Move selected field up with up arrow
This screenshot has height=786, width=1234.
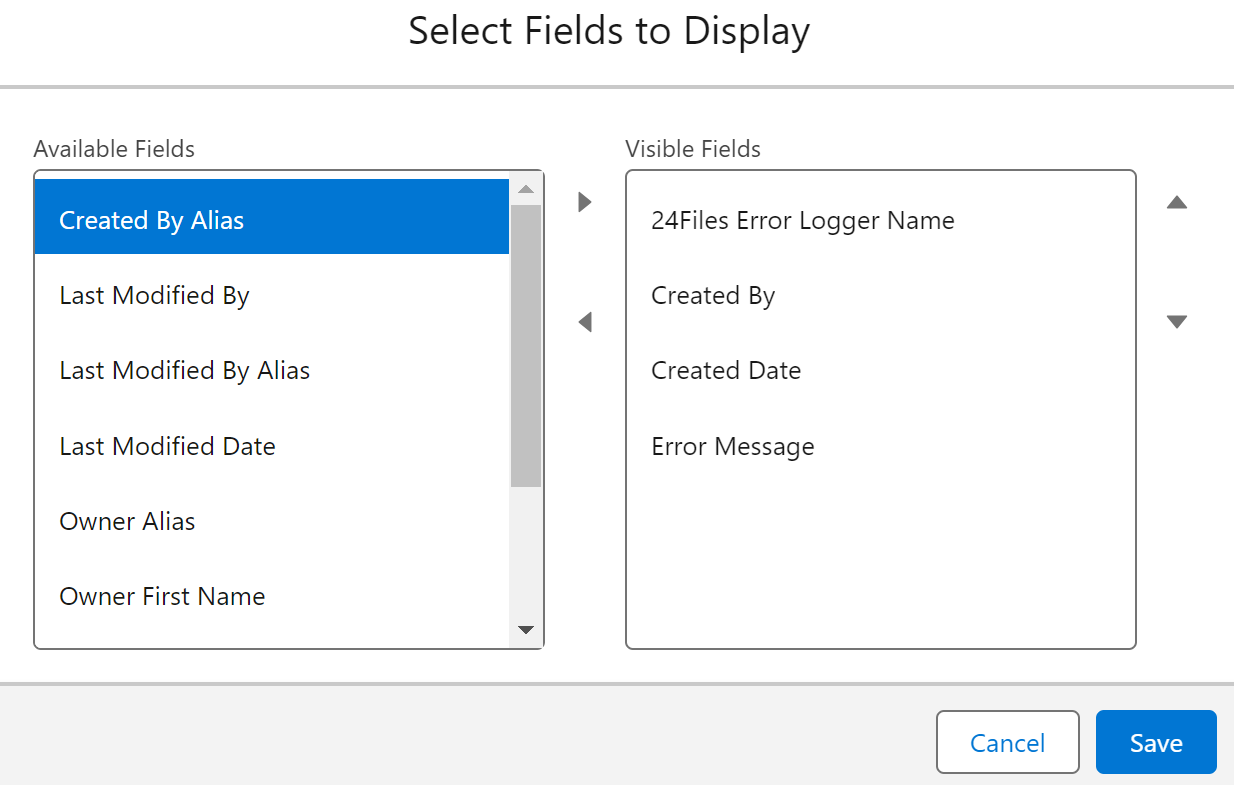click(1177, 202)
